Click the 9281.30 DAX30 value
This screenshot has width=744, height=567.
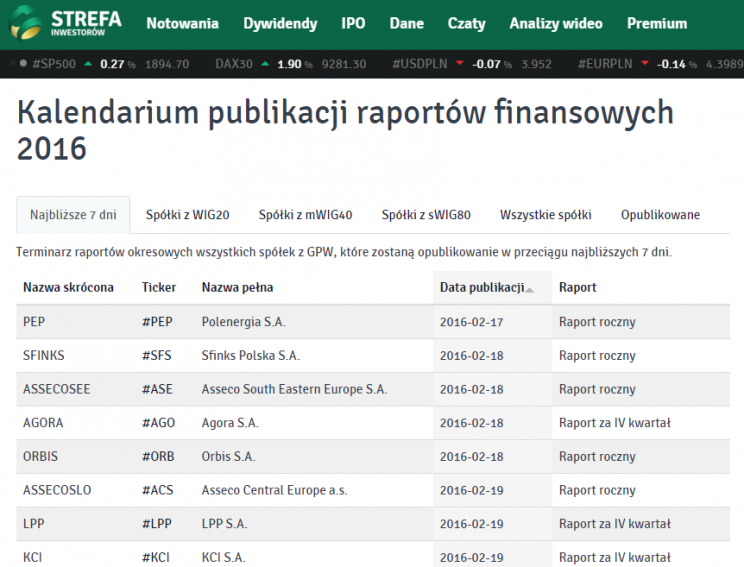[x=344, y=64]
